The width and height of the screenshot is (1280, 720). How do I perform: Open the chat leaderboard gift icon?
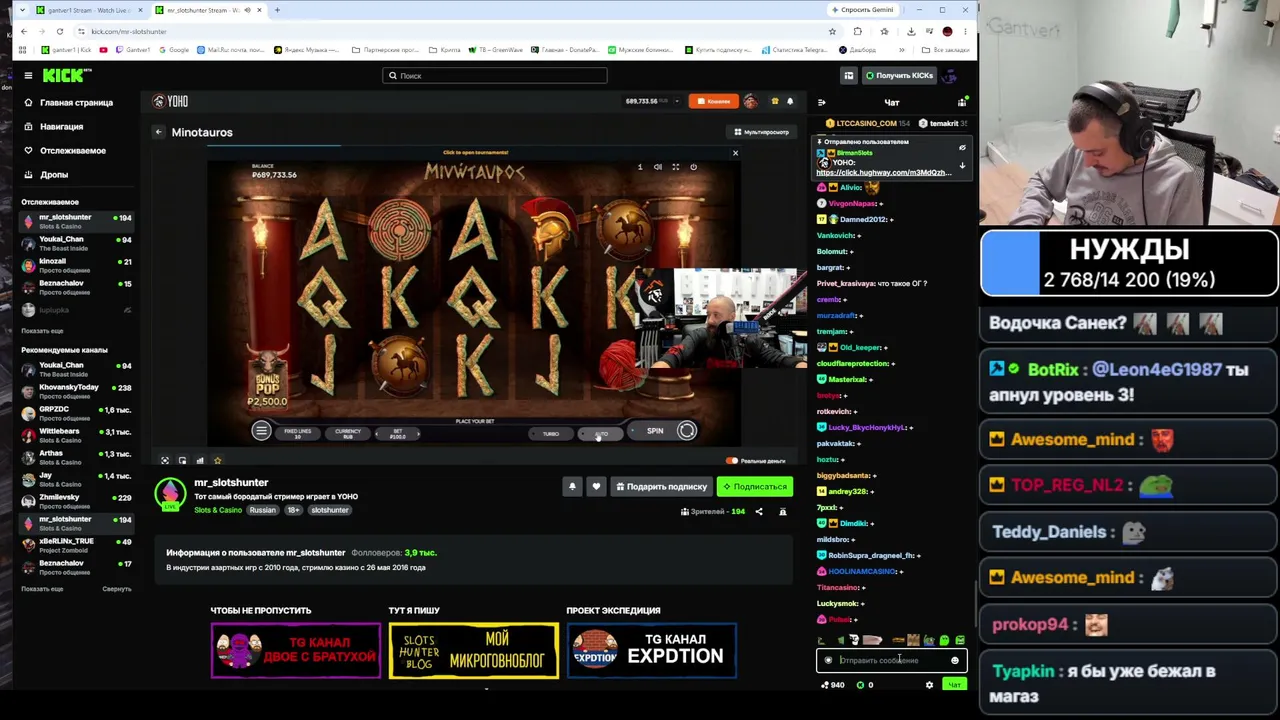962,103
